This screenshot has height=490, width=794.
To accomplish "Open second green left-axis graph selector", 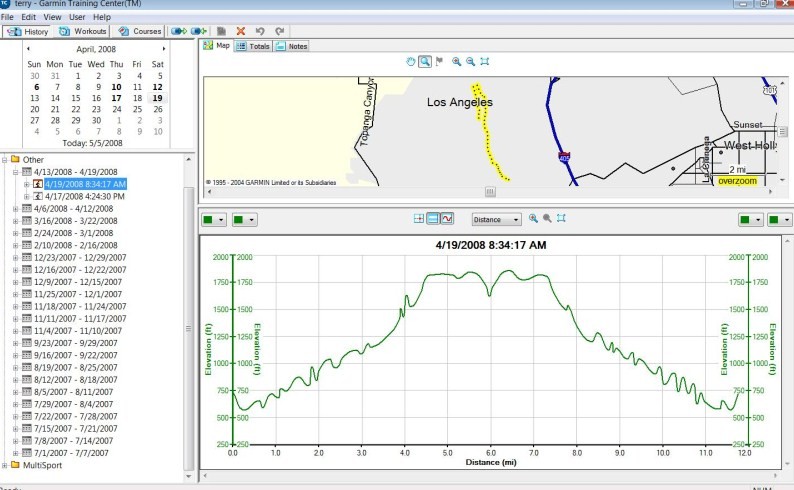I will click(x=244, y=220).
